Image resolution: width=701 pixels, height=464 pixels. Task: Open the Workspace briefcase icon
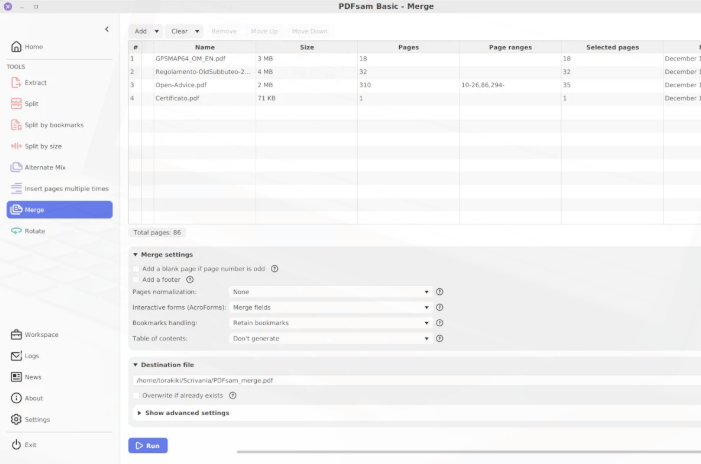tap(16, 334)
